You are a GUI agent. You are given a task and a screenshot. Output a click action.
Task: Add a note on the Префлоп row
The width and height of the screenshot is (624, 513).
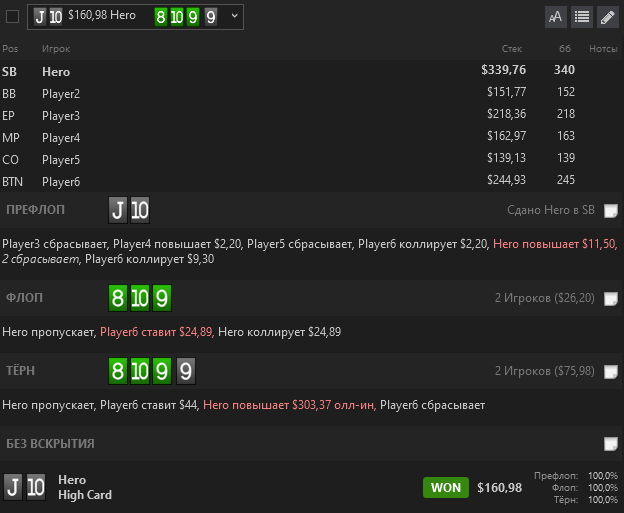tap(610, 211)
